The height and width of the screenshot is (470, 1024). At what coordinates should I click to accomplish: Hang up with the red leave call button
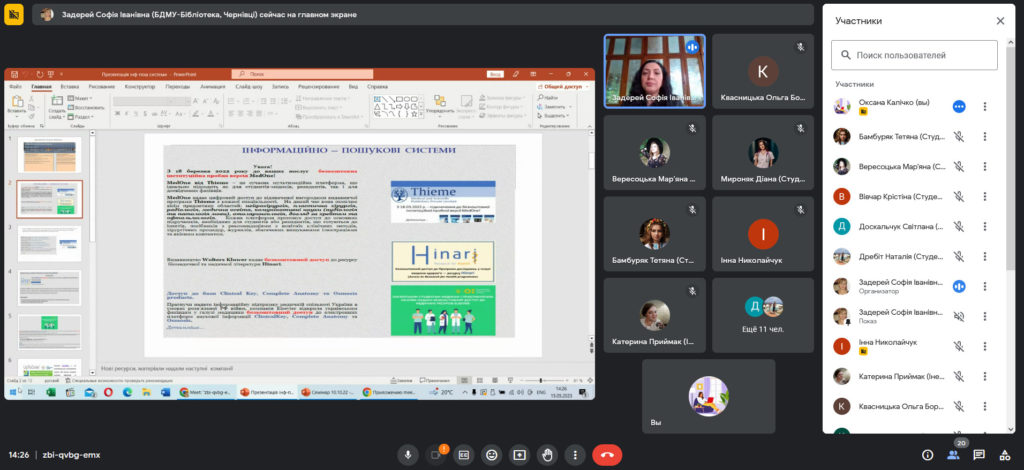click(605, 454)
